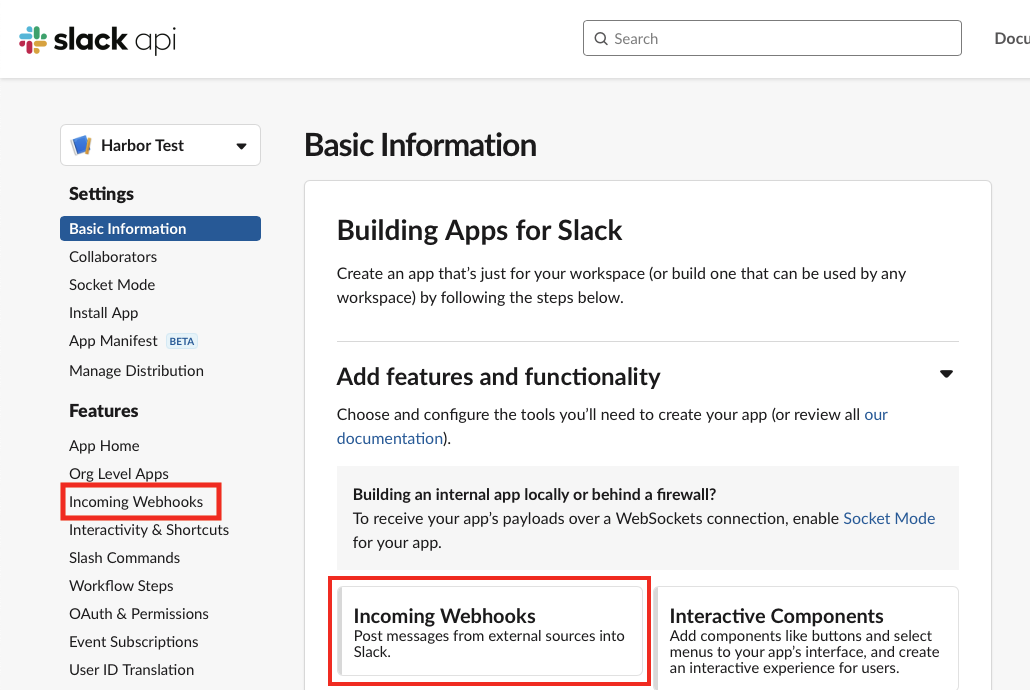
Task: Open Workflow Steps feature
Action: coord(122,586)
